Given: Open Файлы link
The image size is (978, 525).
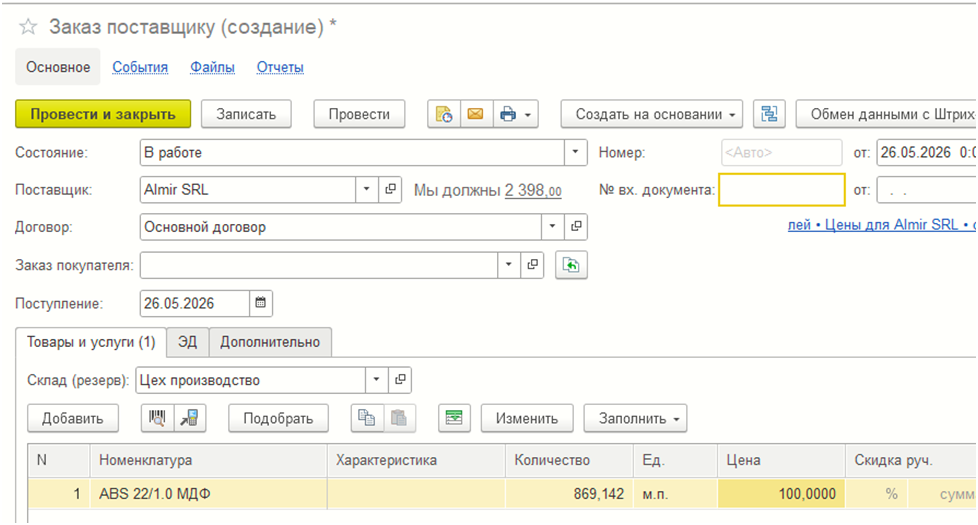Looking at the screenshot, I should click(x=213, y=67).
